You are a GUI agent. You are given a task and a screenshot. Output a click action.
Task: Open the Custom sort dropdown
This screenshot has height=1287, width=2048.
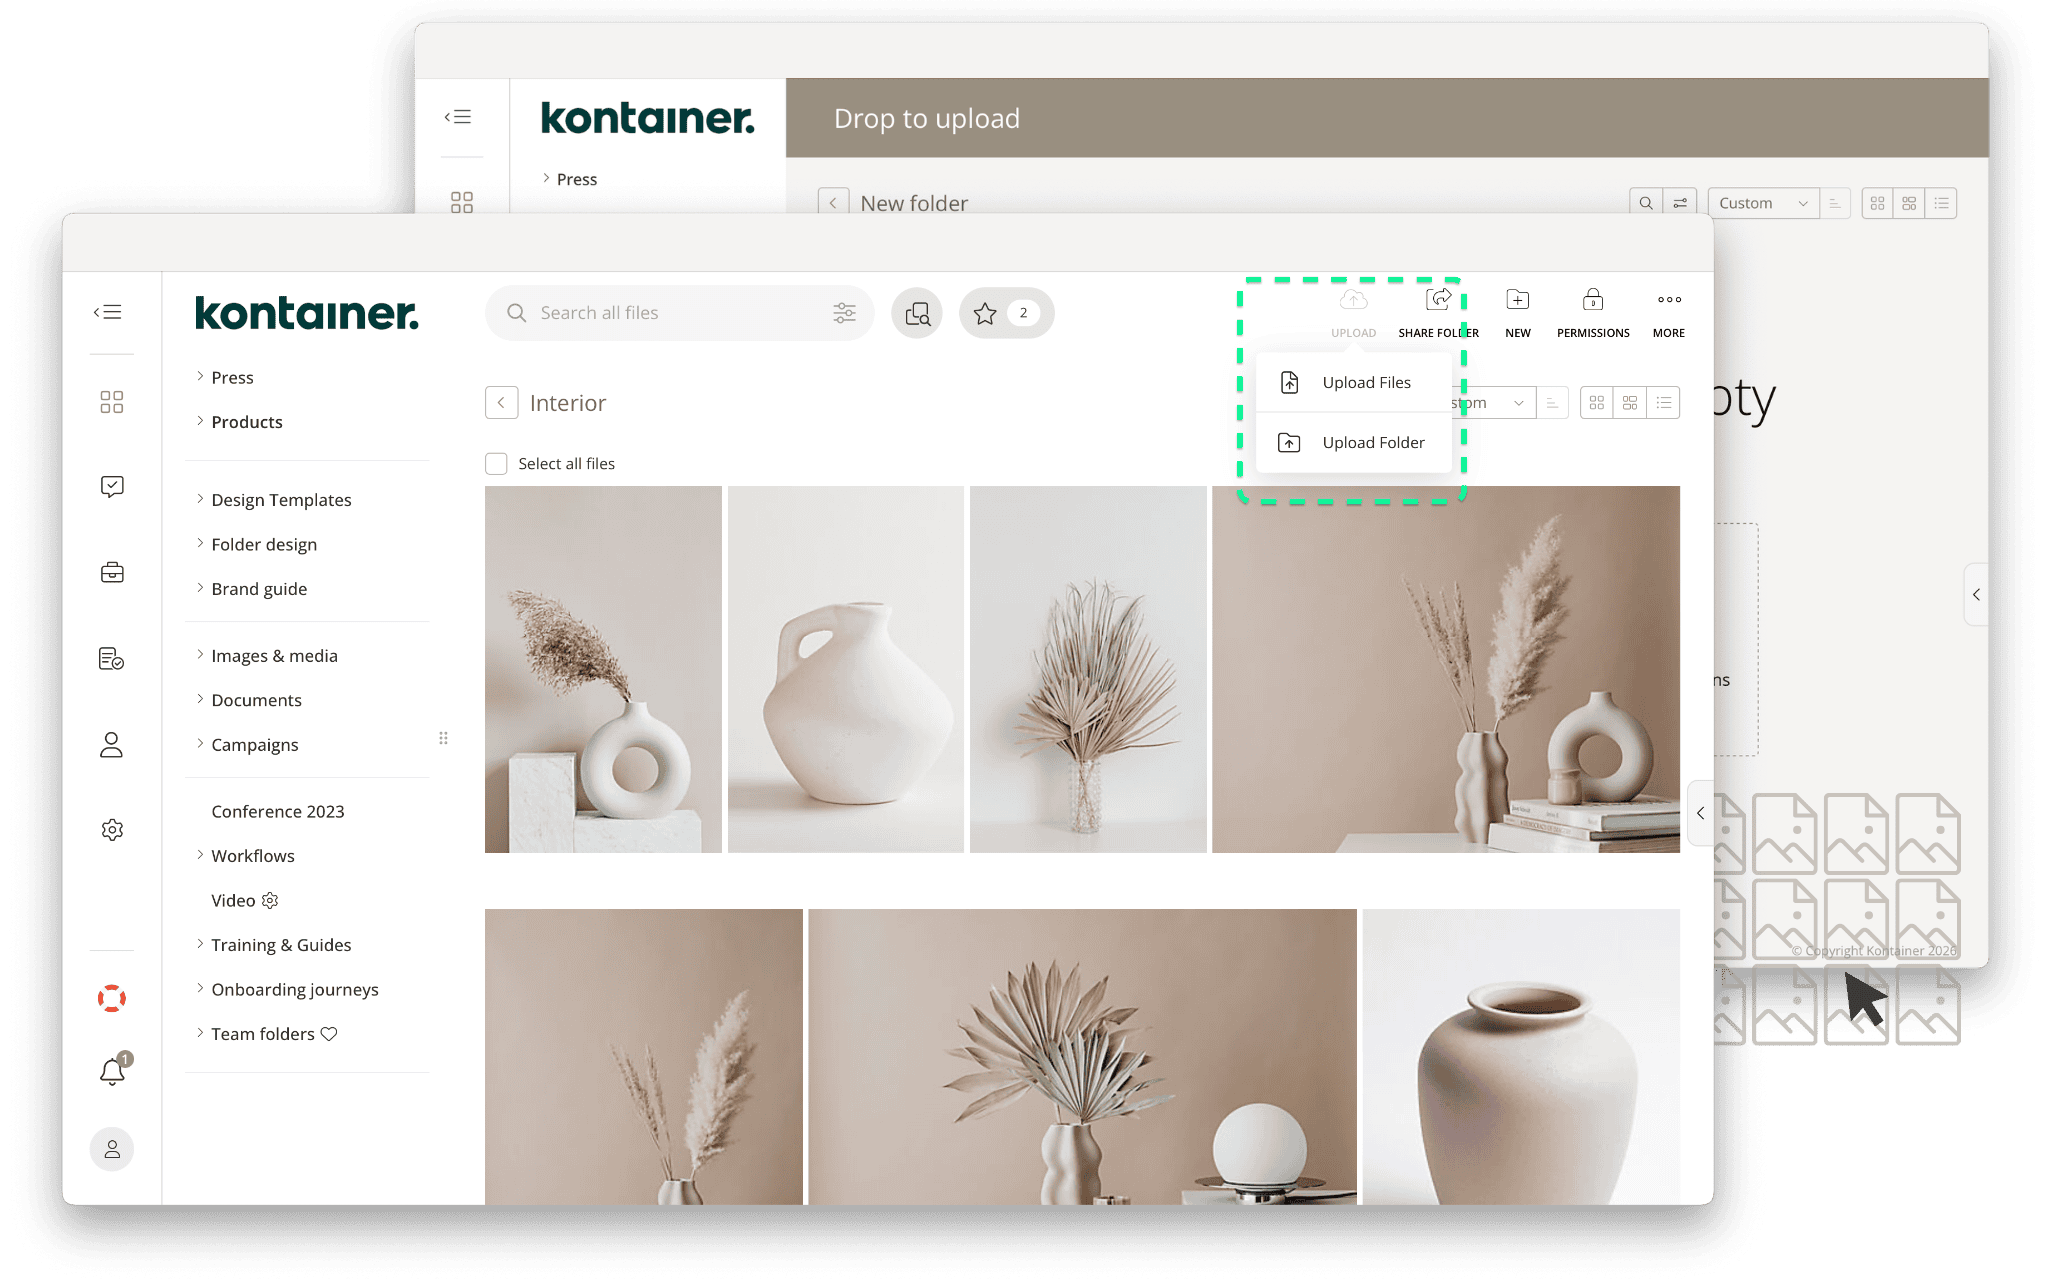click(1763, 203)
